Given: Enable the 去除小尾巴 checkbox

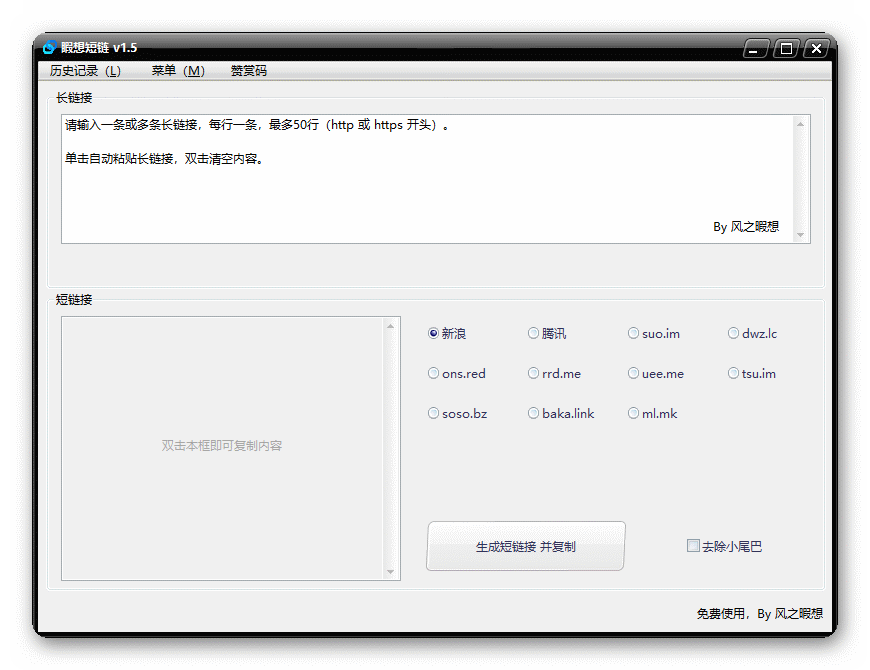Looking at the screenshot, I should pos(693,546).
